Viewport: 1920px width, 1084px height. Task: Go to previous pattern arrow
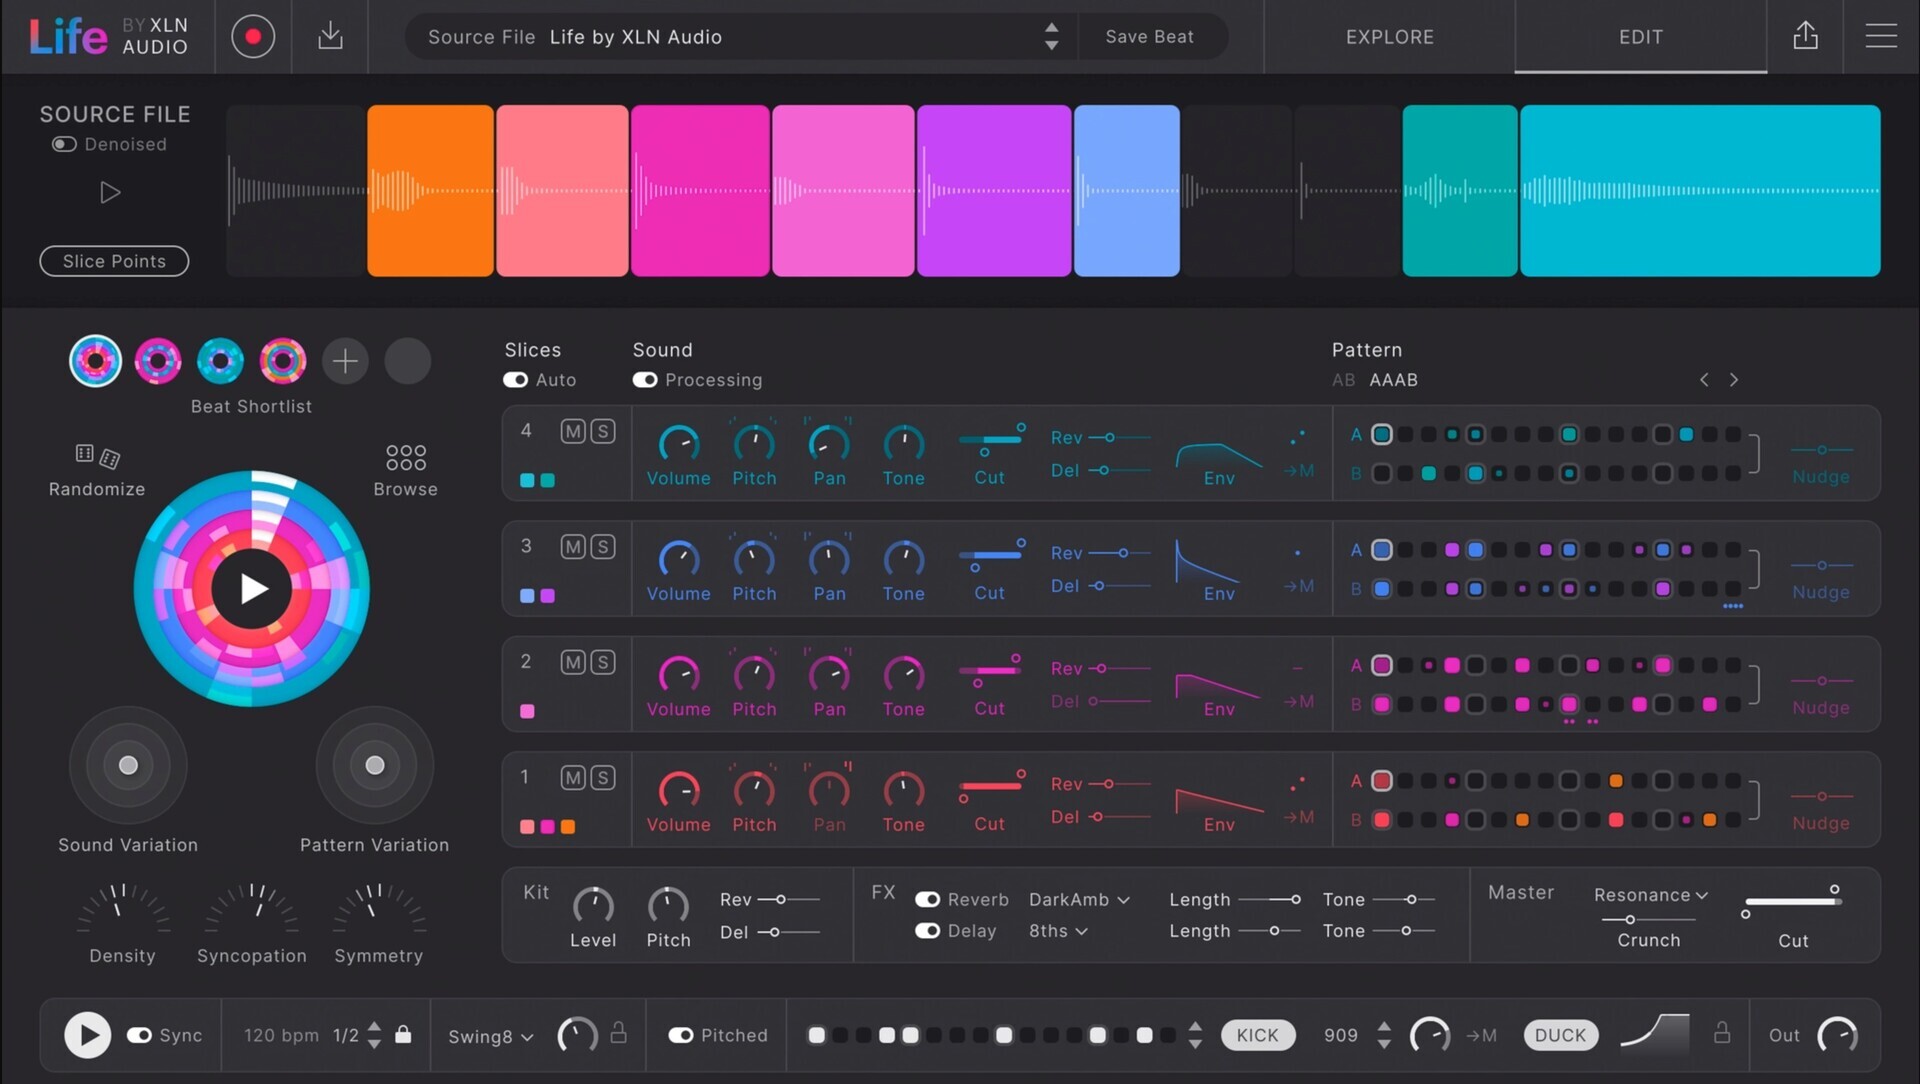(x=1704, y=380)
